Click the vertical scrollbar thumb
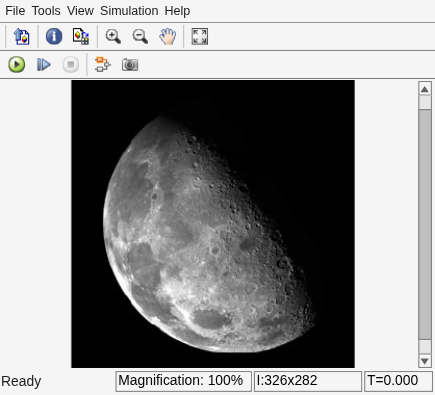The height and width of the screenshot is (395, 435). 425,224
